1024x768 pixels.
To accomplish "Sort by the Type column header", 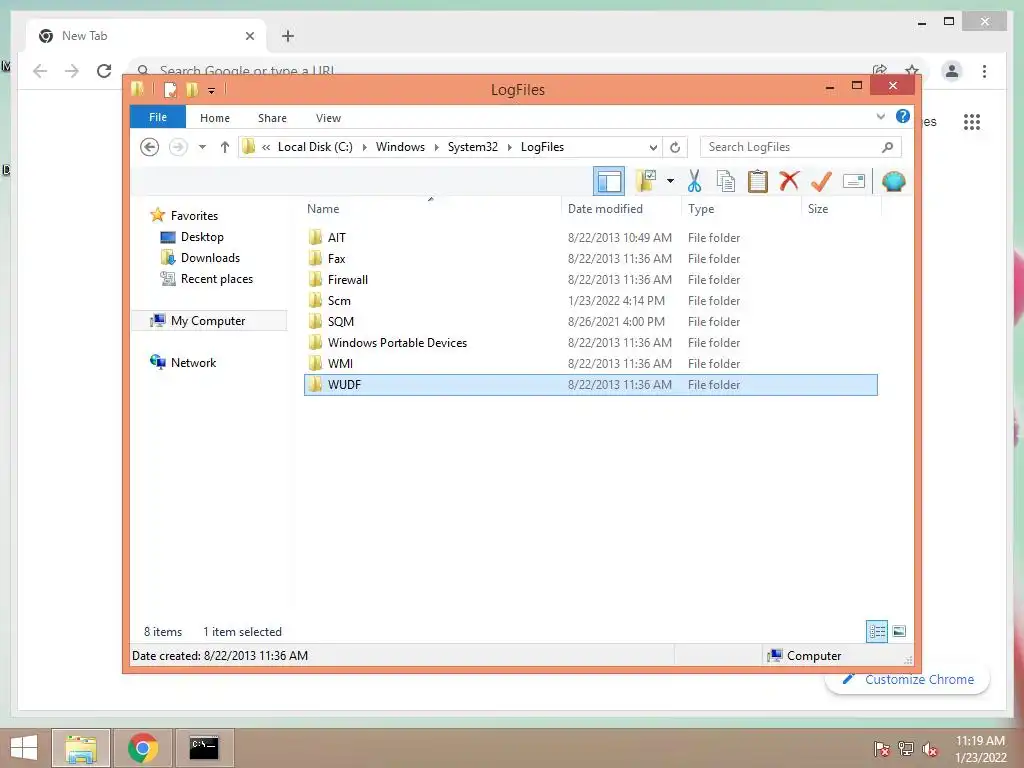I will (x=741, y=209).
